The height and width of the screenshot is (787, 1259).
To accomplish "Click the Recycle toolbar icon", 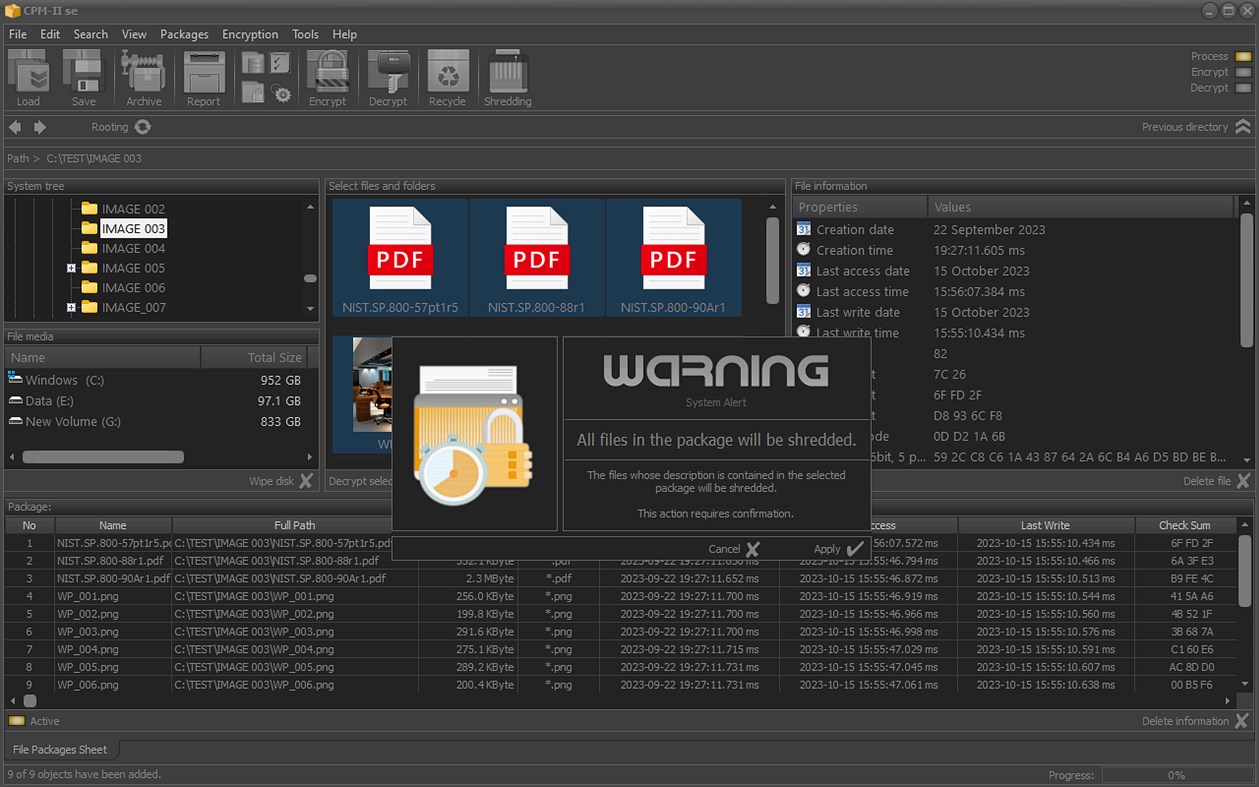I will pyautogui.click(x=448, y=72).
